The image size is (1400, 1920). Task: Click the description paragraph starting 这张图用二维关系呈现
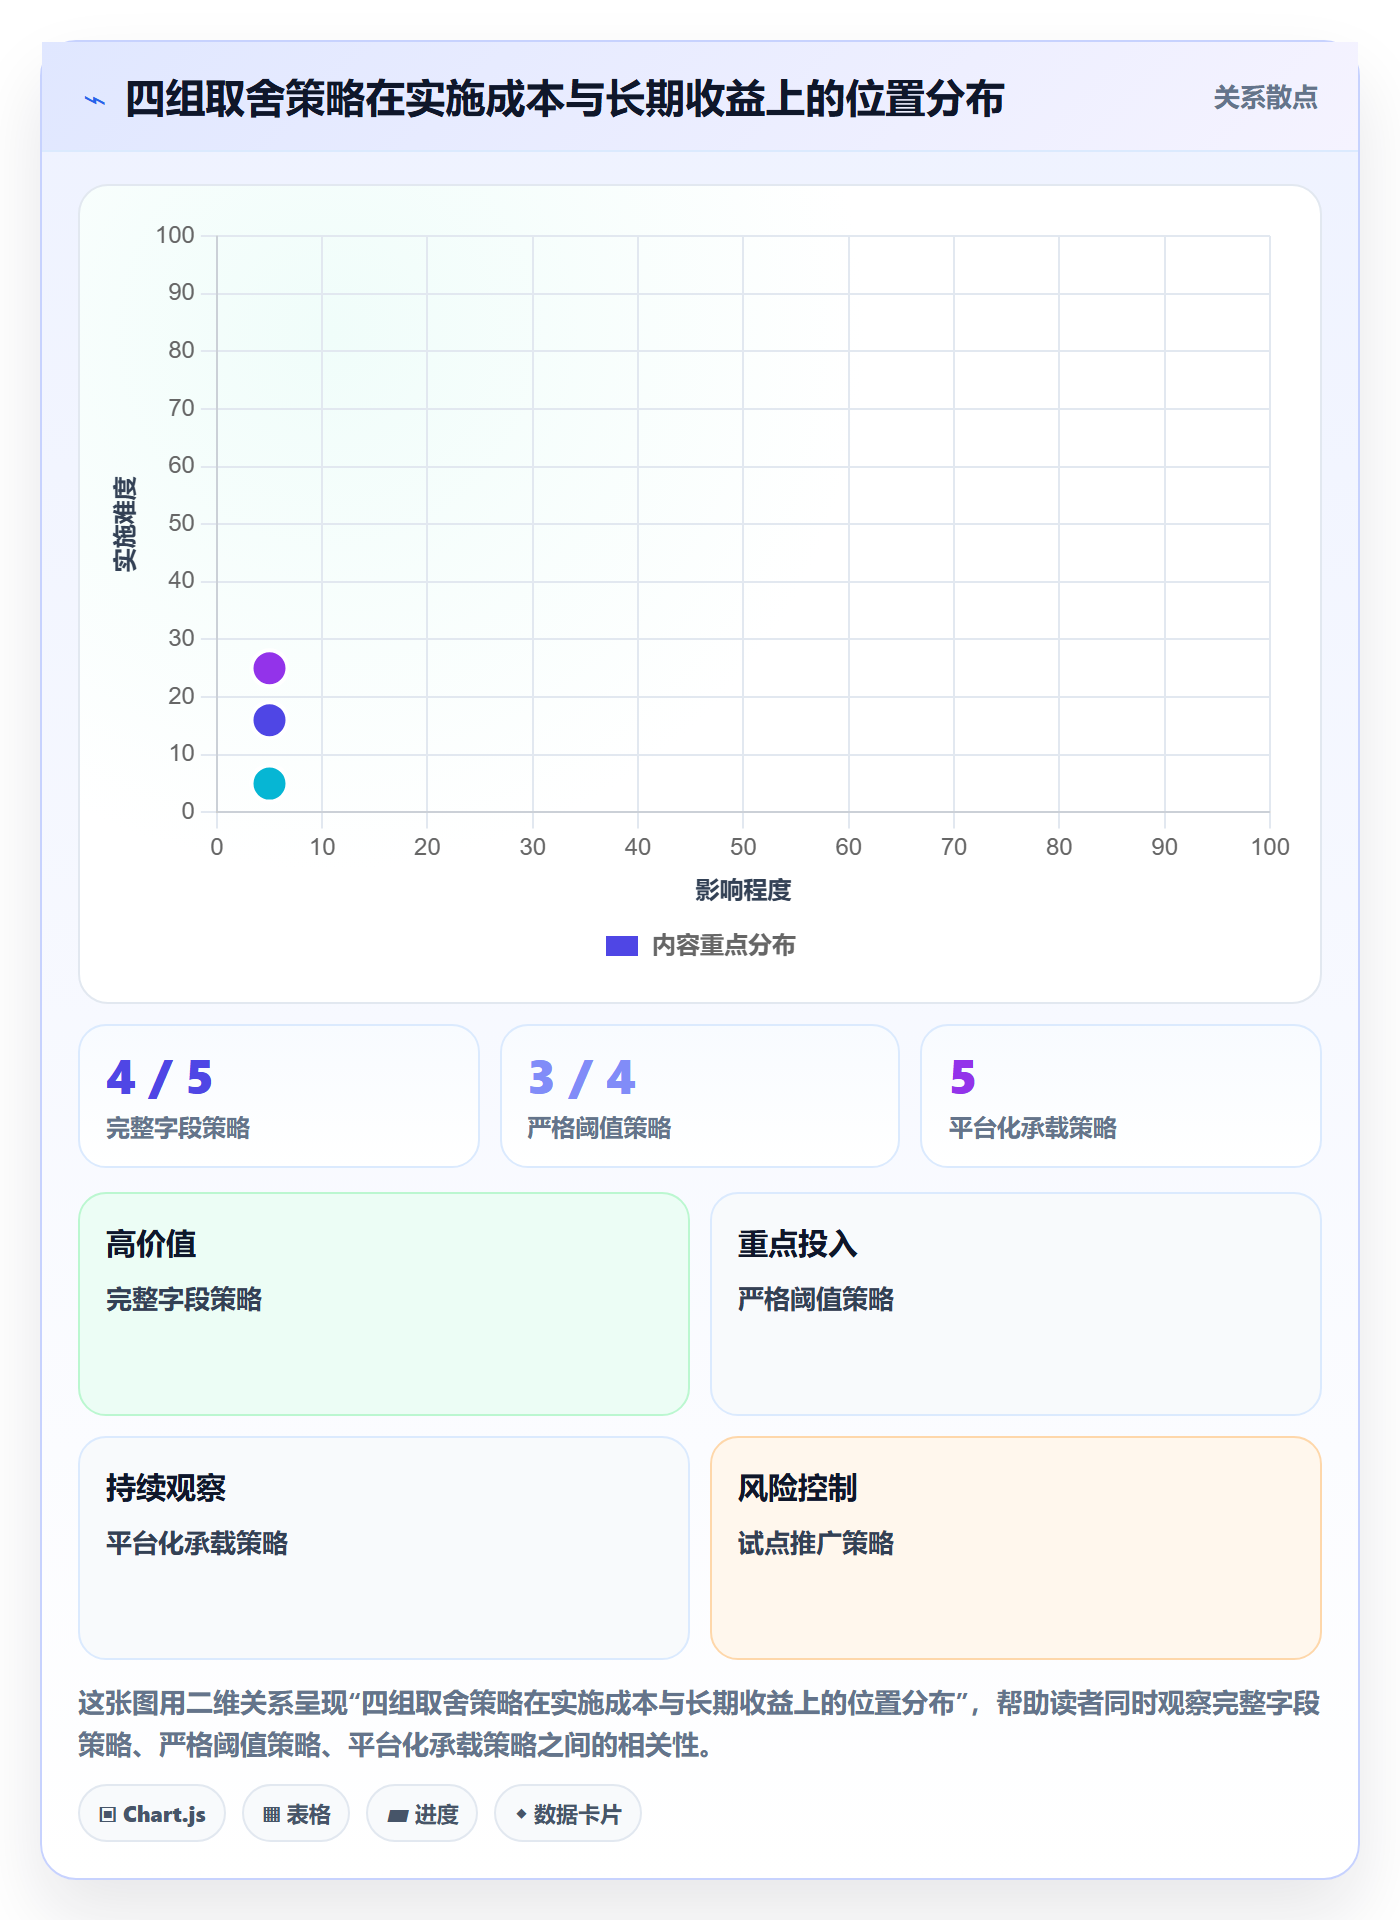(699, 1724)
